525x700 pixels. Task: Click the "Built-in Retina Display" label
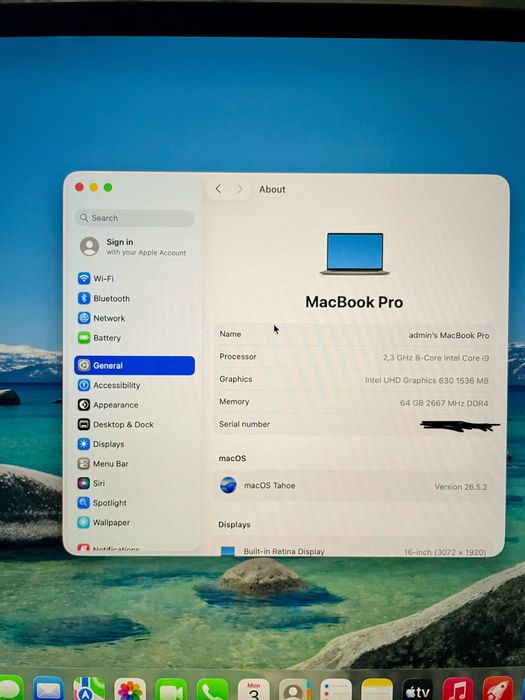[x=284, y=551]
